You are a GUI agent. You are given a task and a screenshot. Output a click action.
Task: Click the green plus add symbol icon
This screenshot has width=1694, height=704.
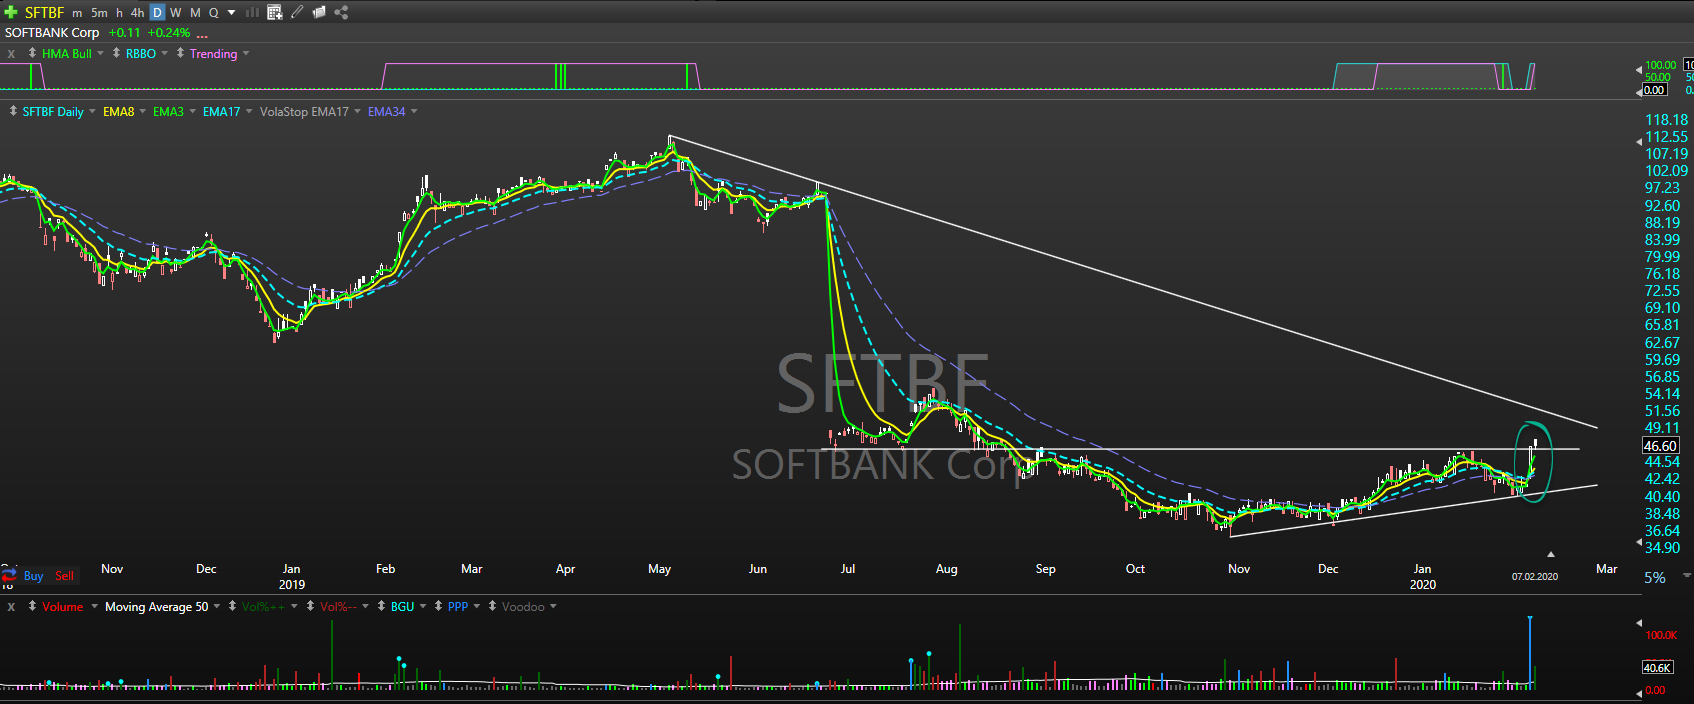coord(11,13)
